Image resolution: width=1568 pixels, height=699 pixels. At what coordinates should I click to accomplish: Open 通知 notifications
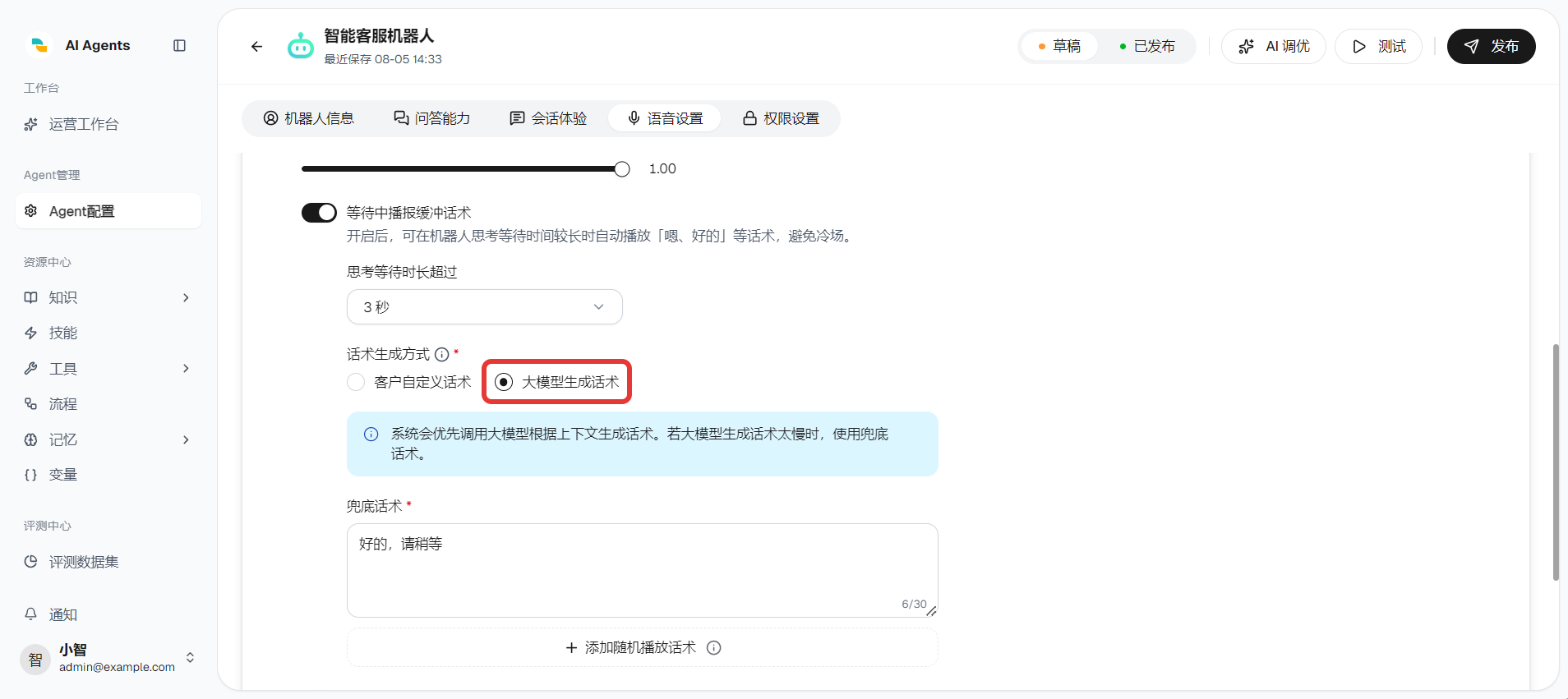click(x=108, y=614)
